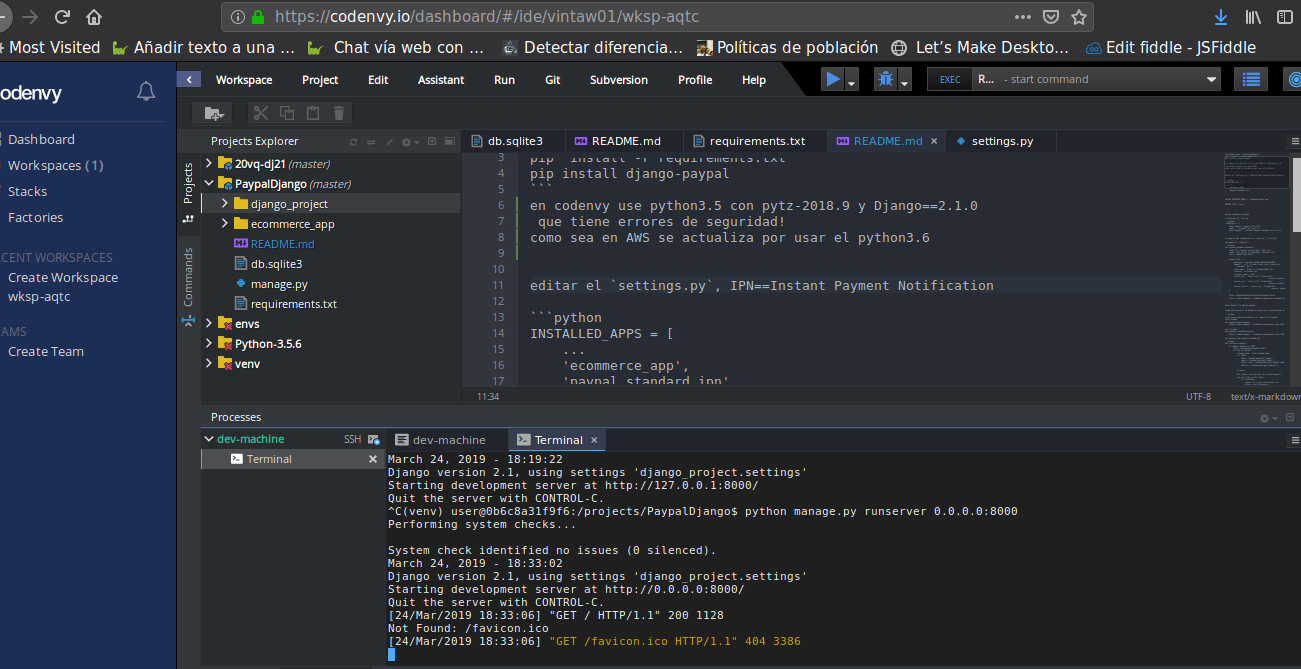Open the Workspace menu
The width and height of the screenshot is (1301, 669).
[x=244, y=80]
